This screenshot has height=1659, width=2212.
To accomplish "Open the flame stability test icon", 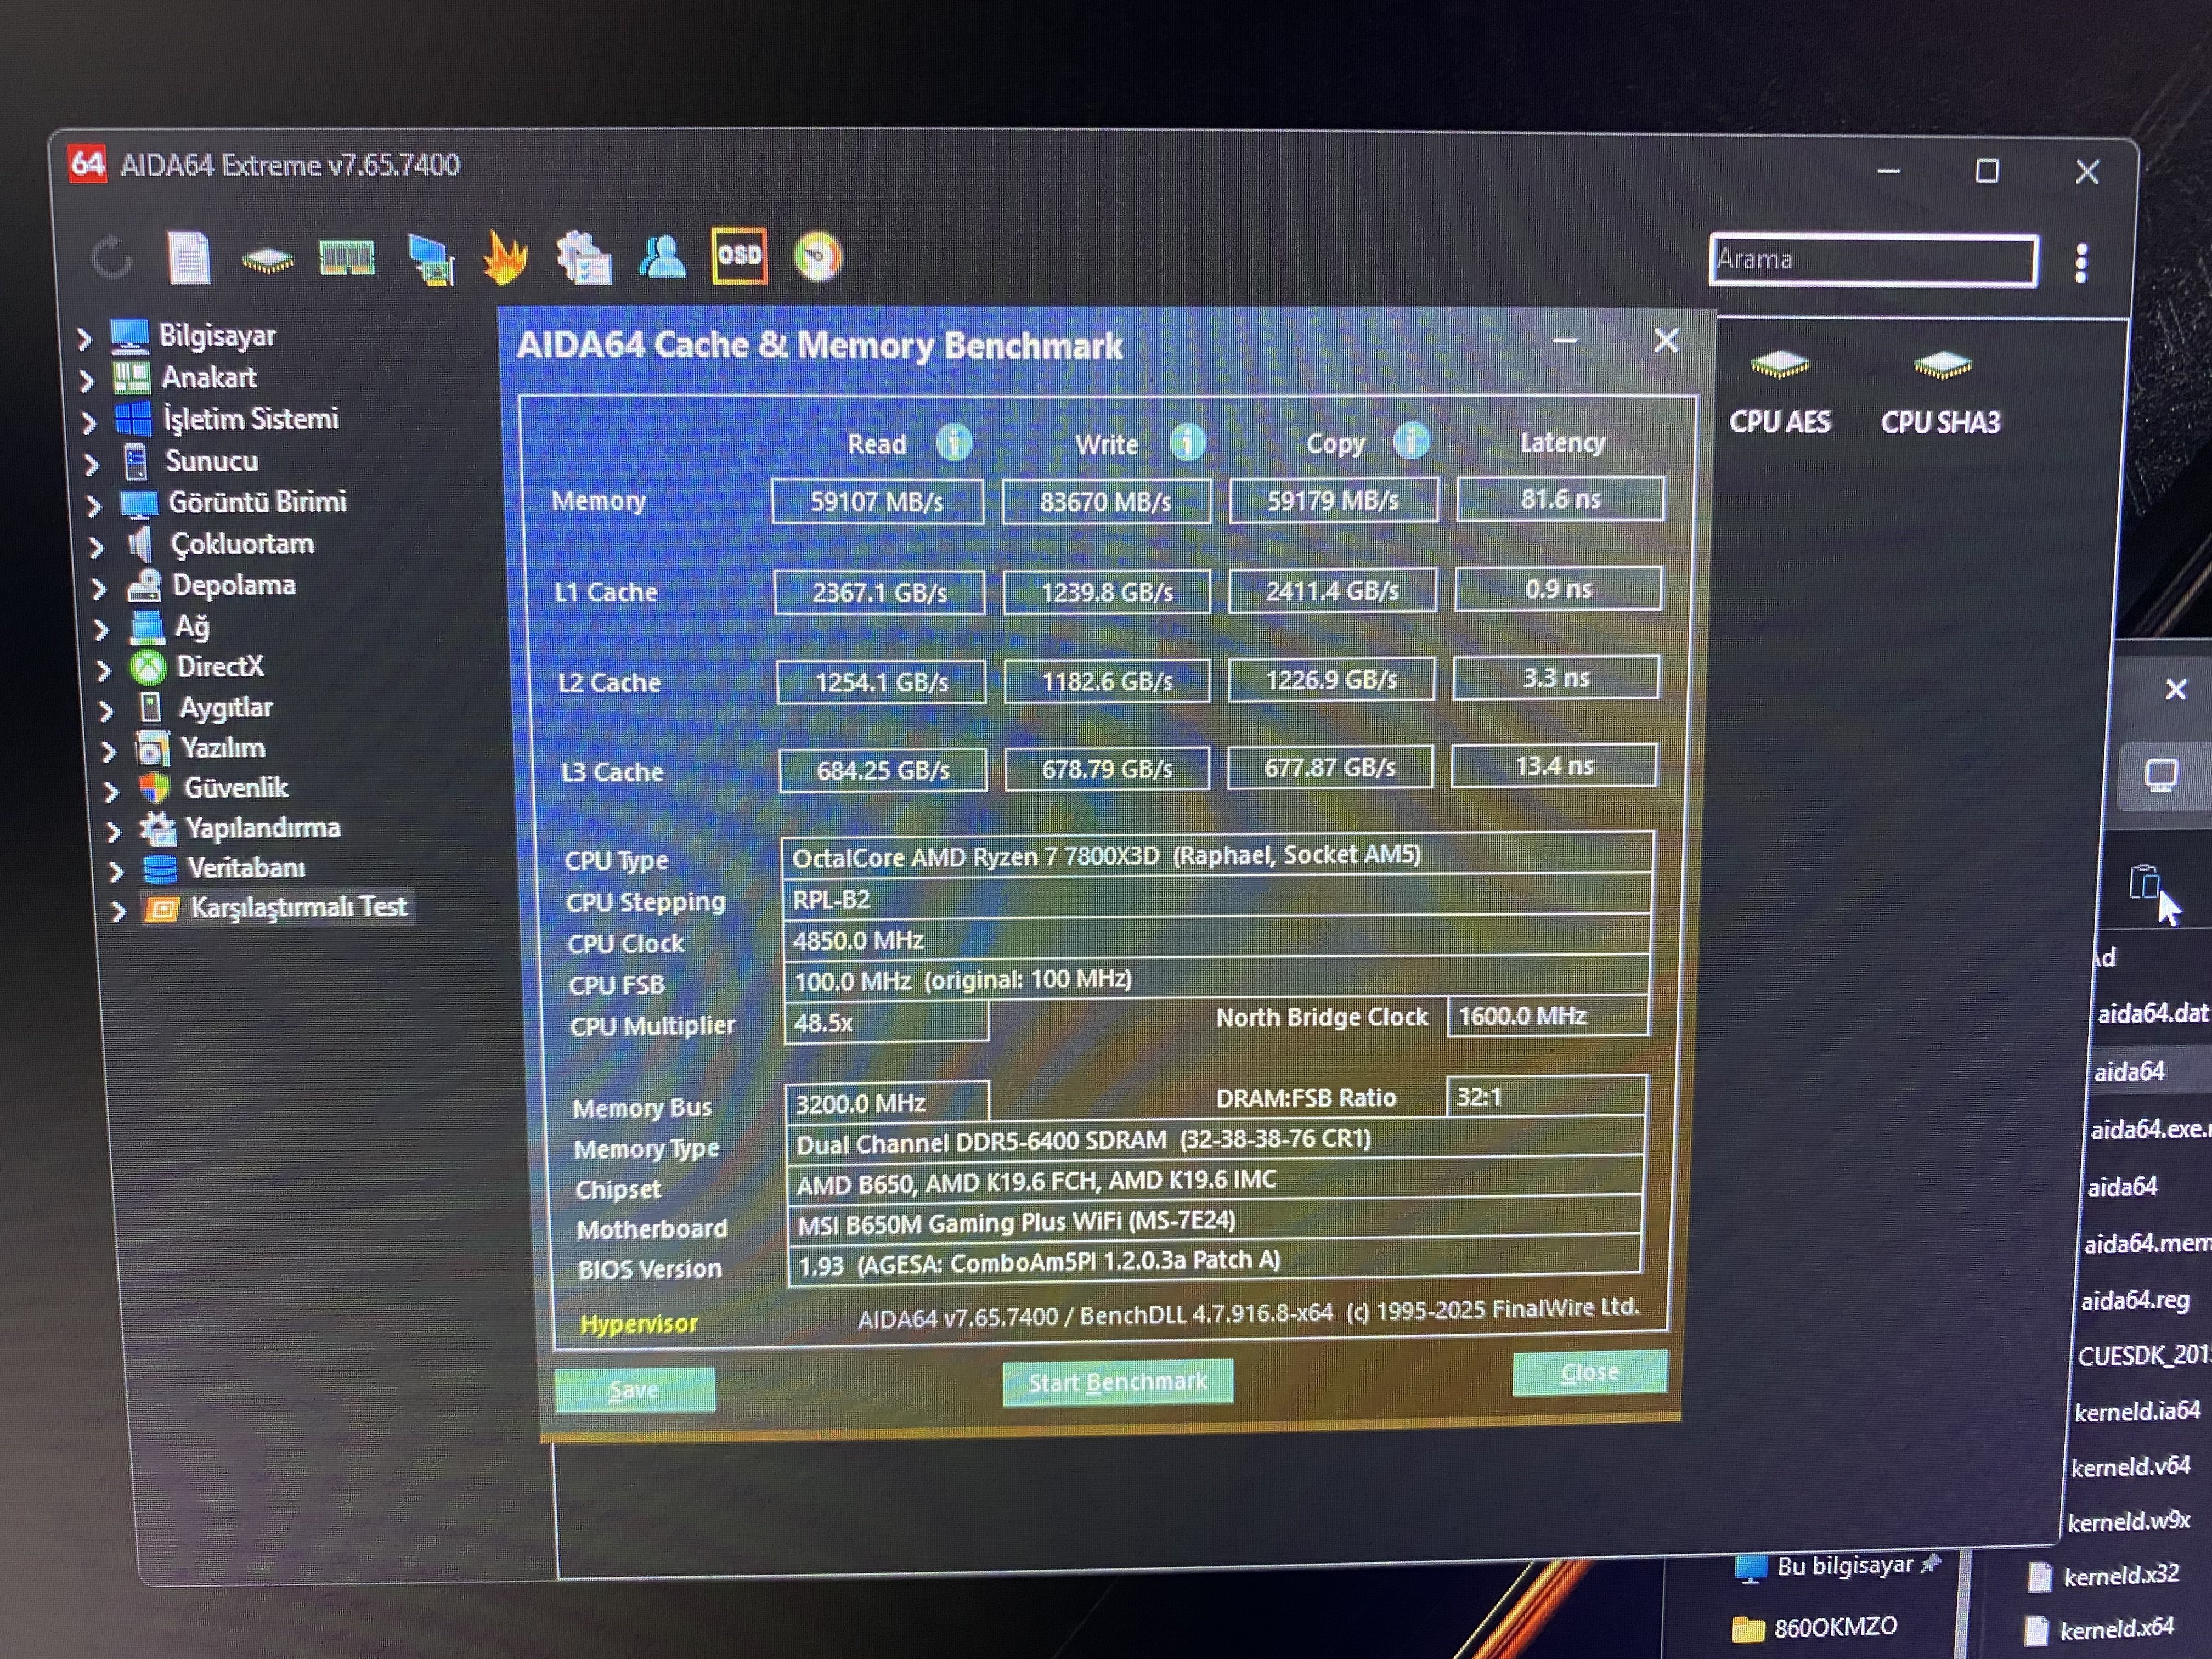I will tap(505, 258).
